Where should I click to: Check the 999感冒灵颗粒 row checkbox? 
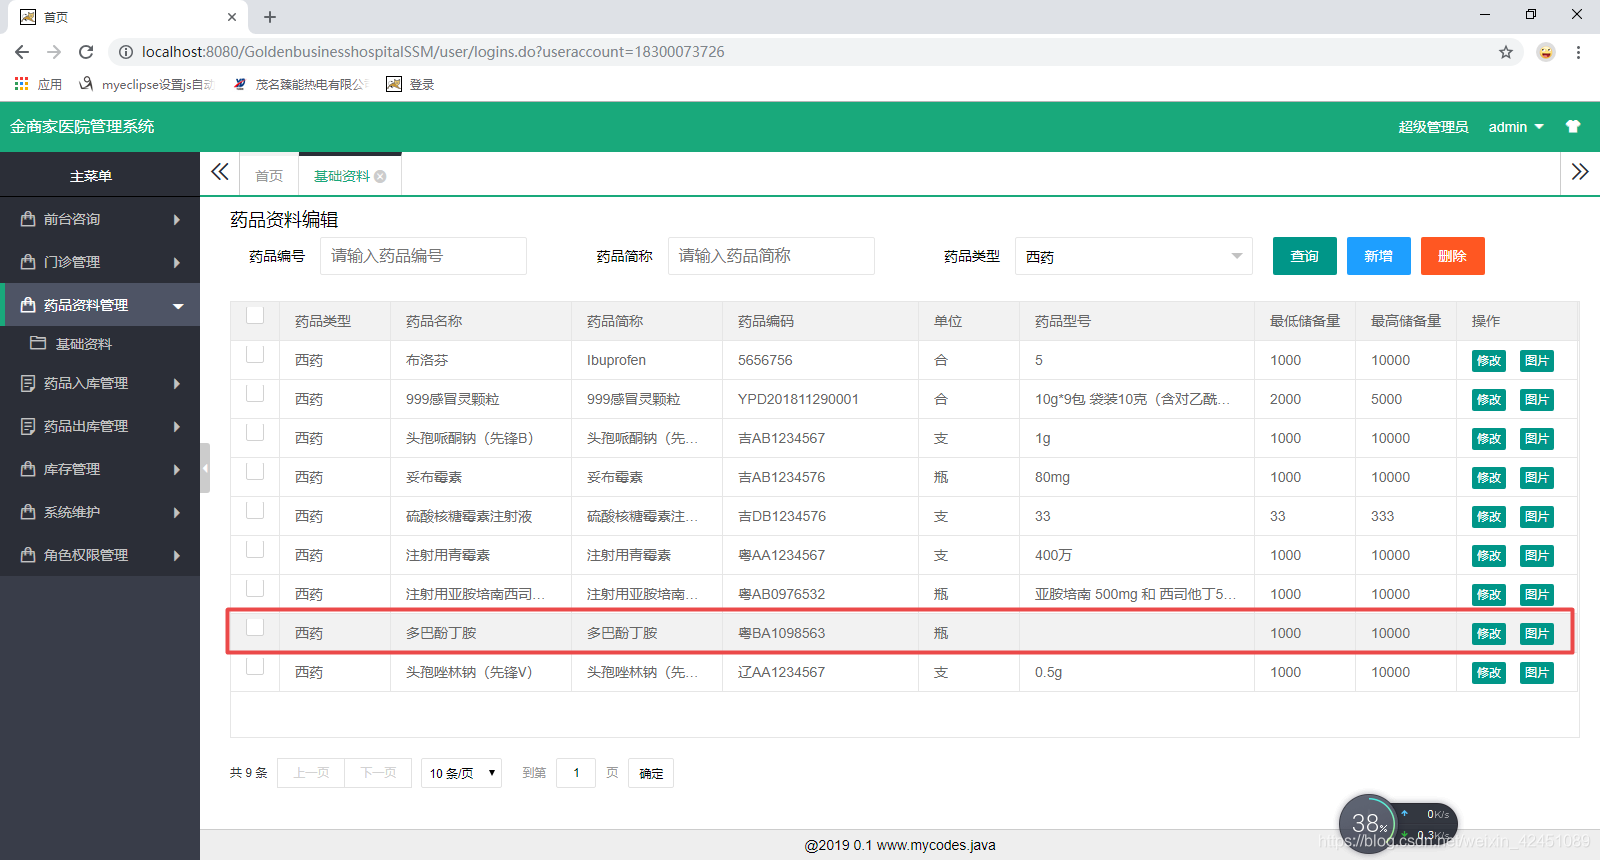255,394
